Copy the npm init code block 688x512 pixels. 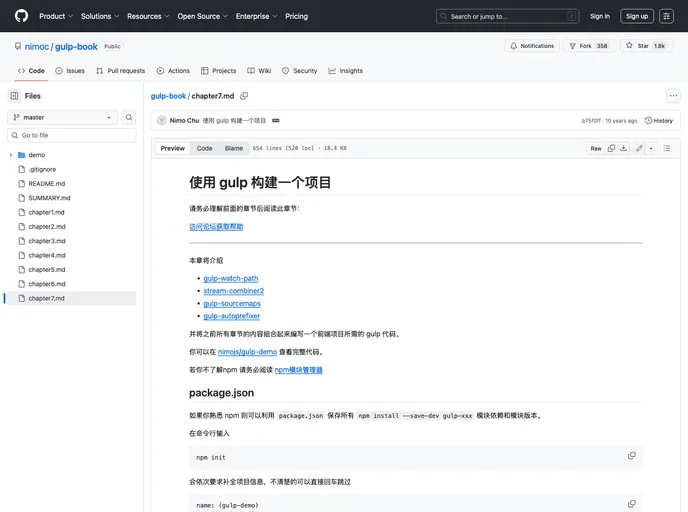(631, 456)
